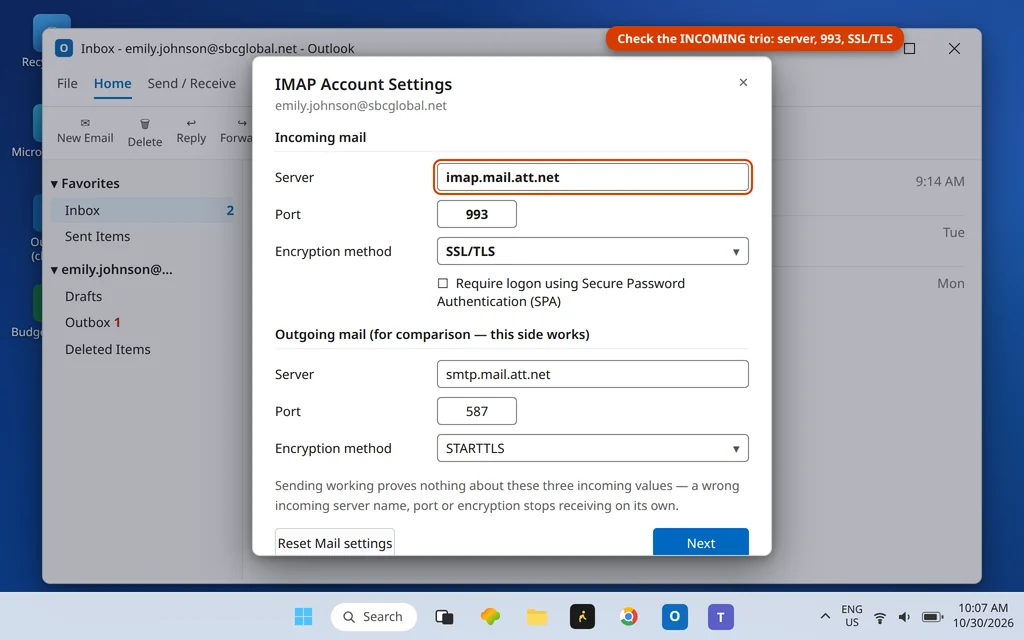The height and width of the screenshot is (640, 1024).
Task: Open the Send / Receive tab
Action: [191, 84]
